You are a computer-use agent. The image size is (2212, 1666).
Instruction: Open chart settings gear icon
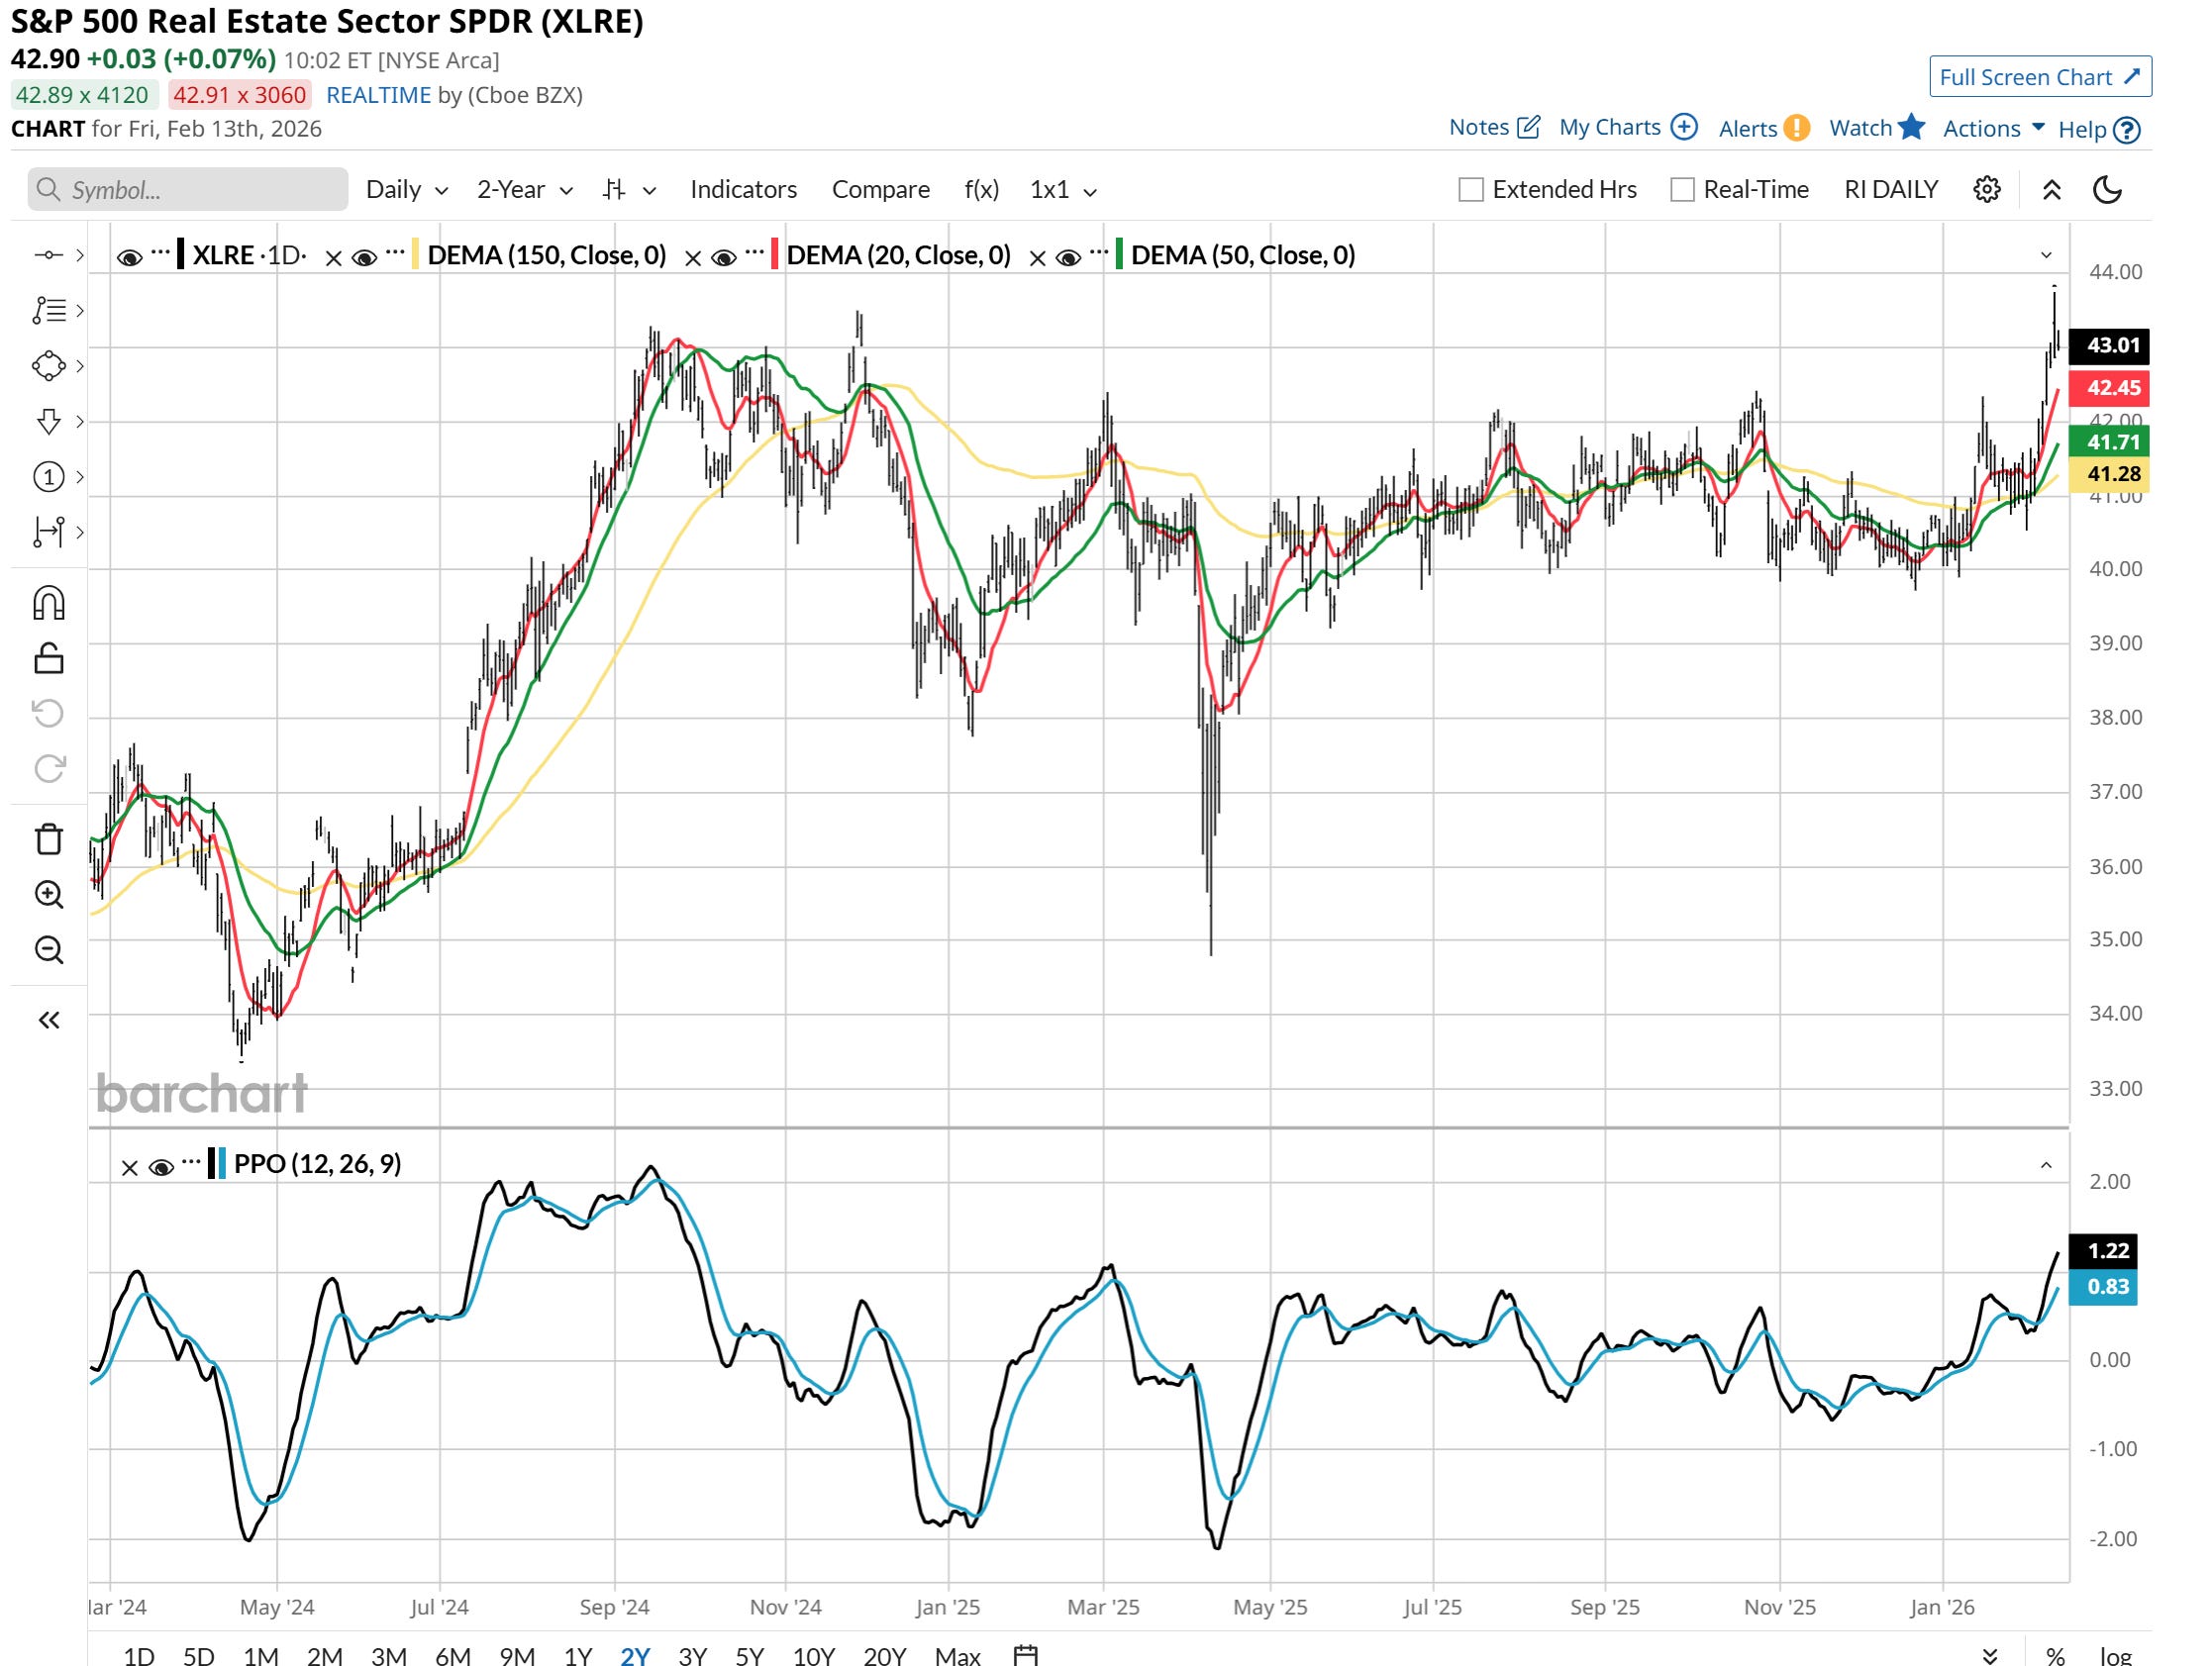(x=1986, y=190)
